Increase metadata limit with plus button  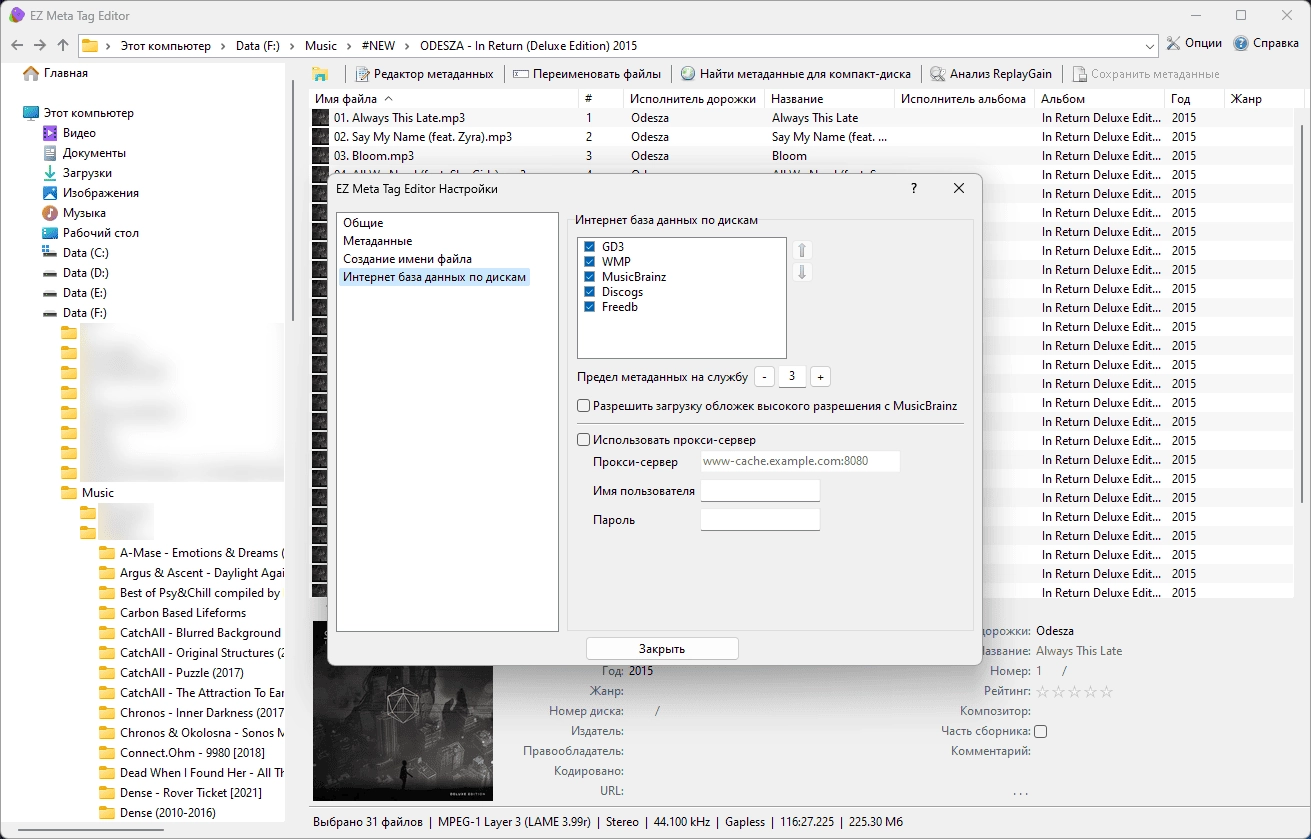(820, 376)
